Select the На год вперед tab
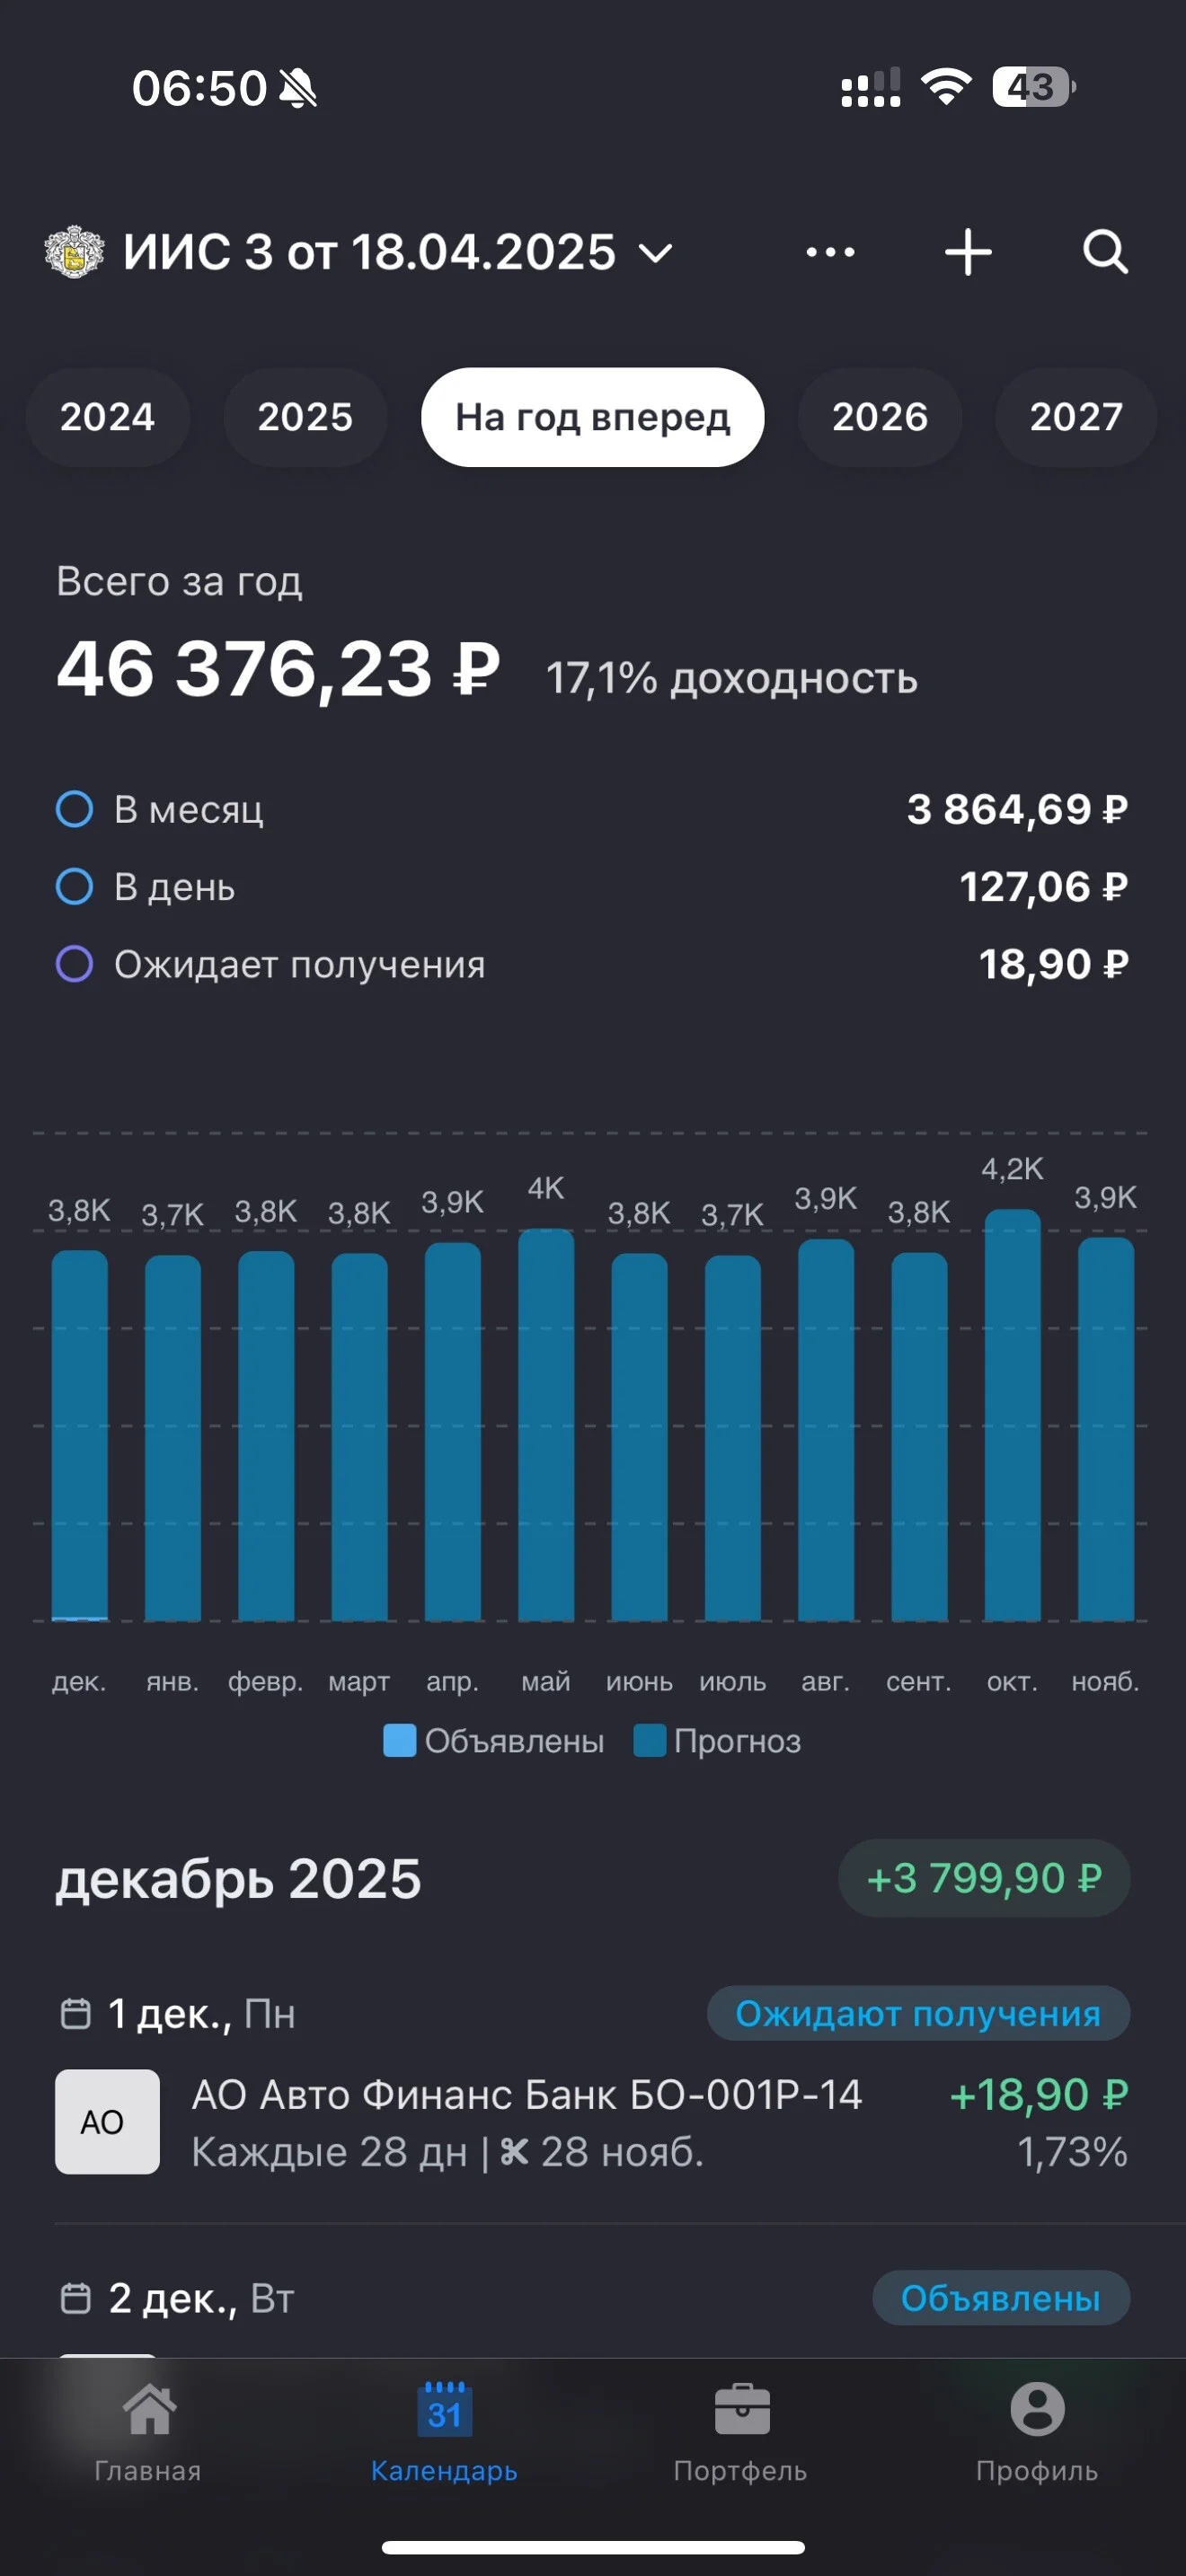The height and width of the screenshot is (2576, 1186). click(x=593, y=417)
